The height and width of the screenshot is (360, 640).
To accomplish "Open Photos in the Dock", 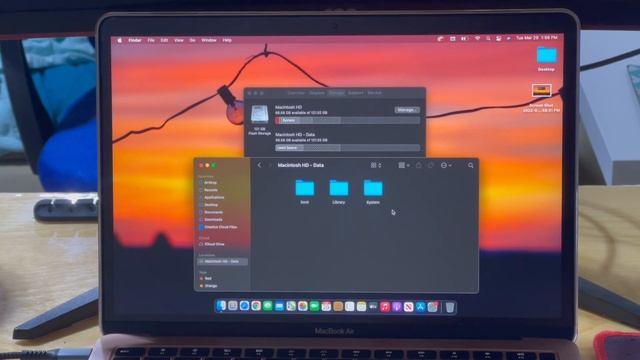I will [x=302, y=306].
